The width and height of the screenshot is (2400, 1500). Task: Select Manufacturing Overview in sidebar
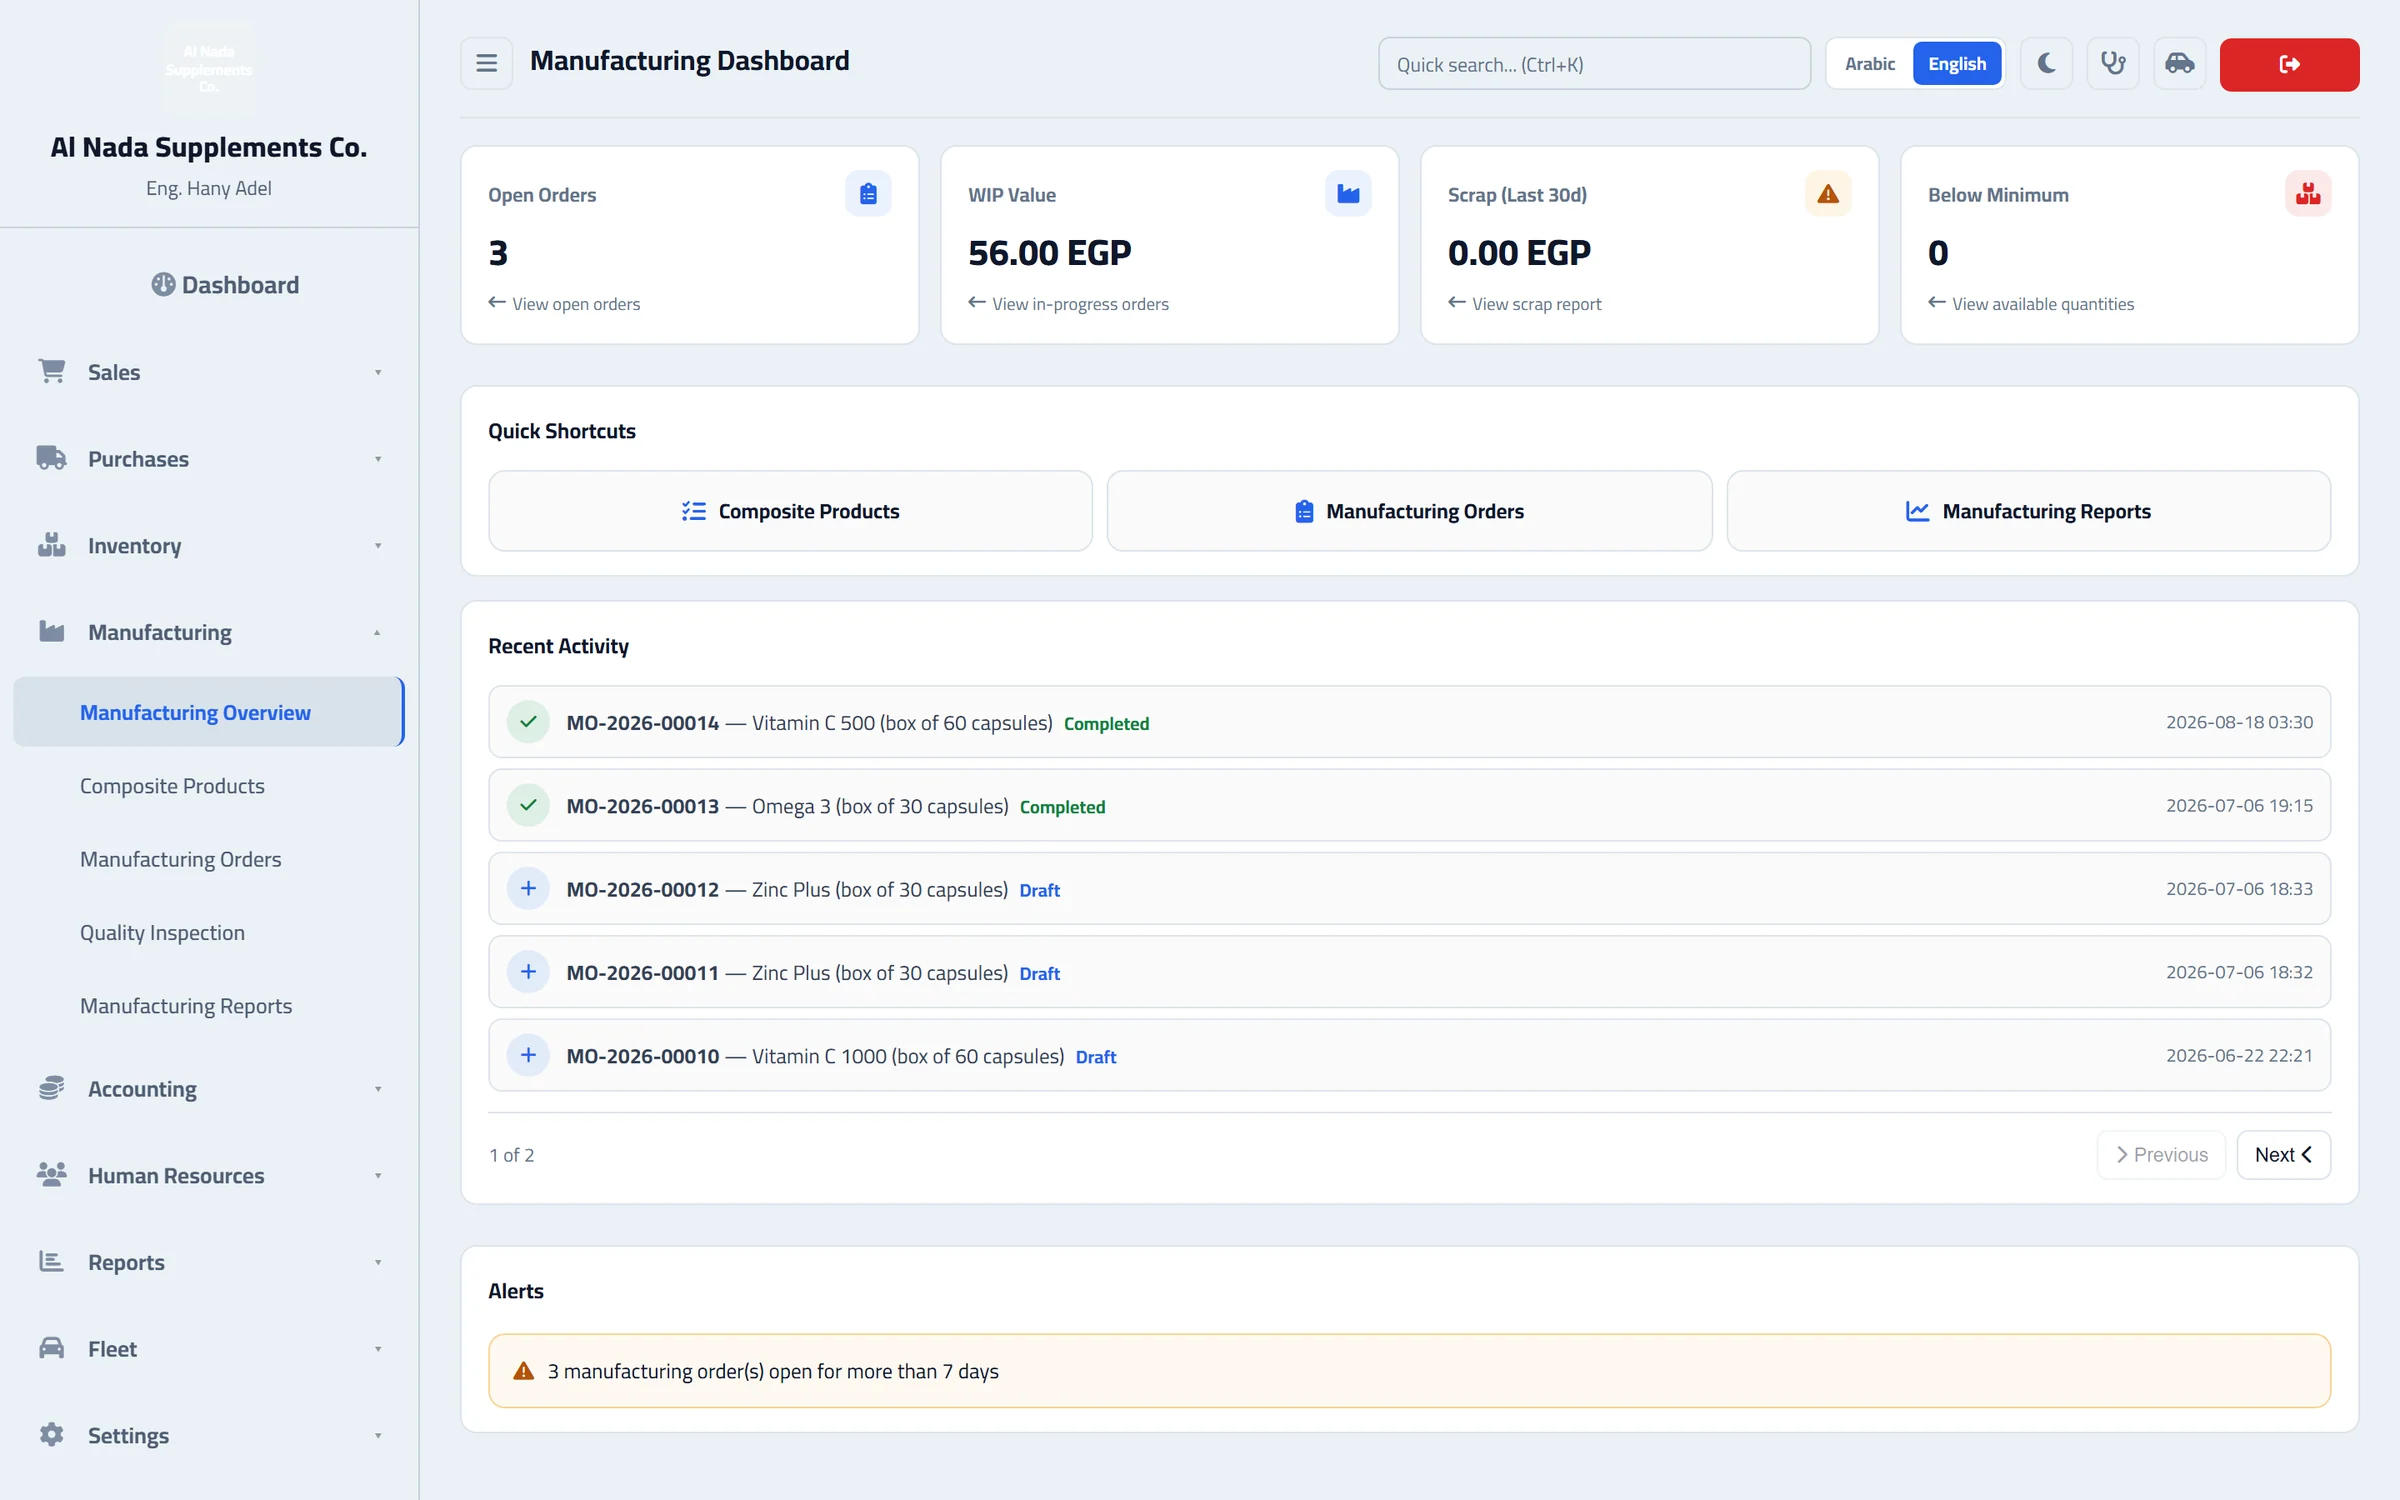(x=209, y=712)
